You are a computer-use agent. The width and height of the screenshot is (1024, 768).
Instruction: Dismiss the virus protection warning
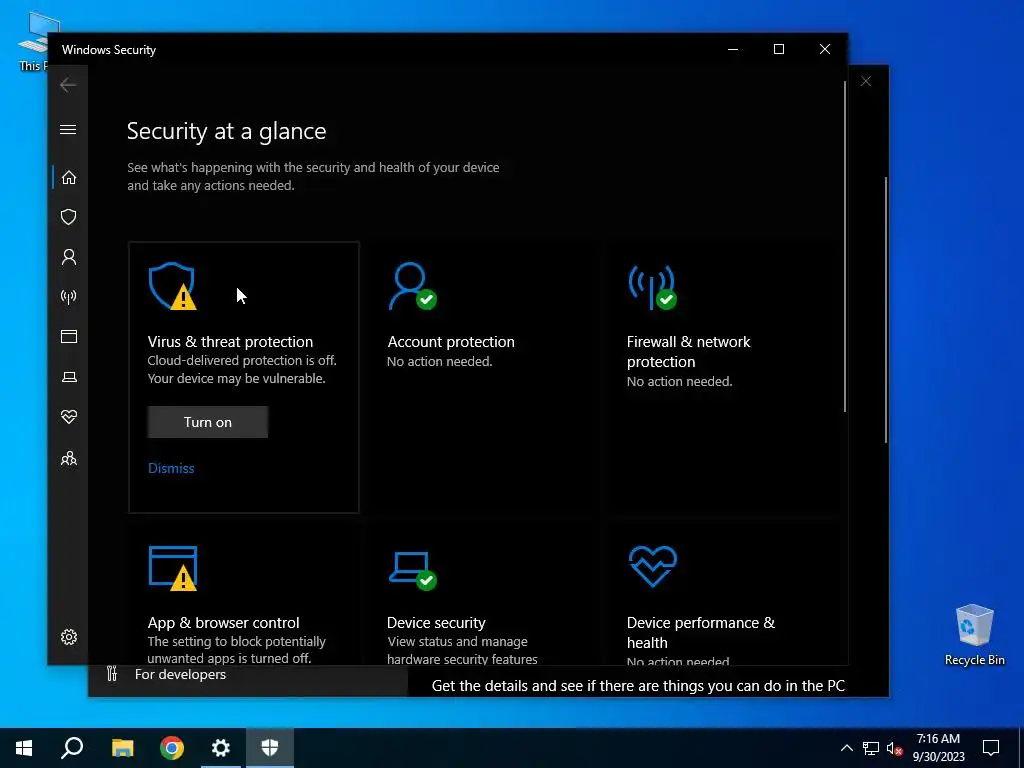(x=171, y=468)
